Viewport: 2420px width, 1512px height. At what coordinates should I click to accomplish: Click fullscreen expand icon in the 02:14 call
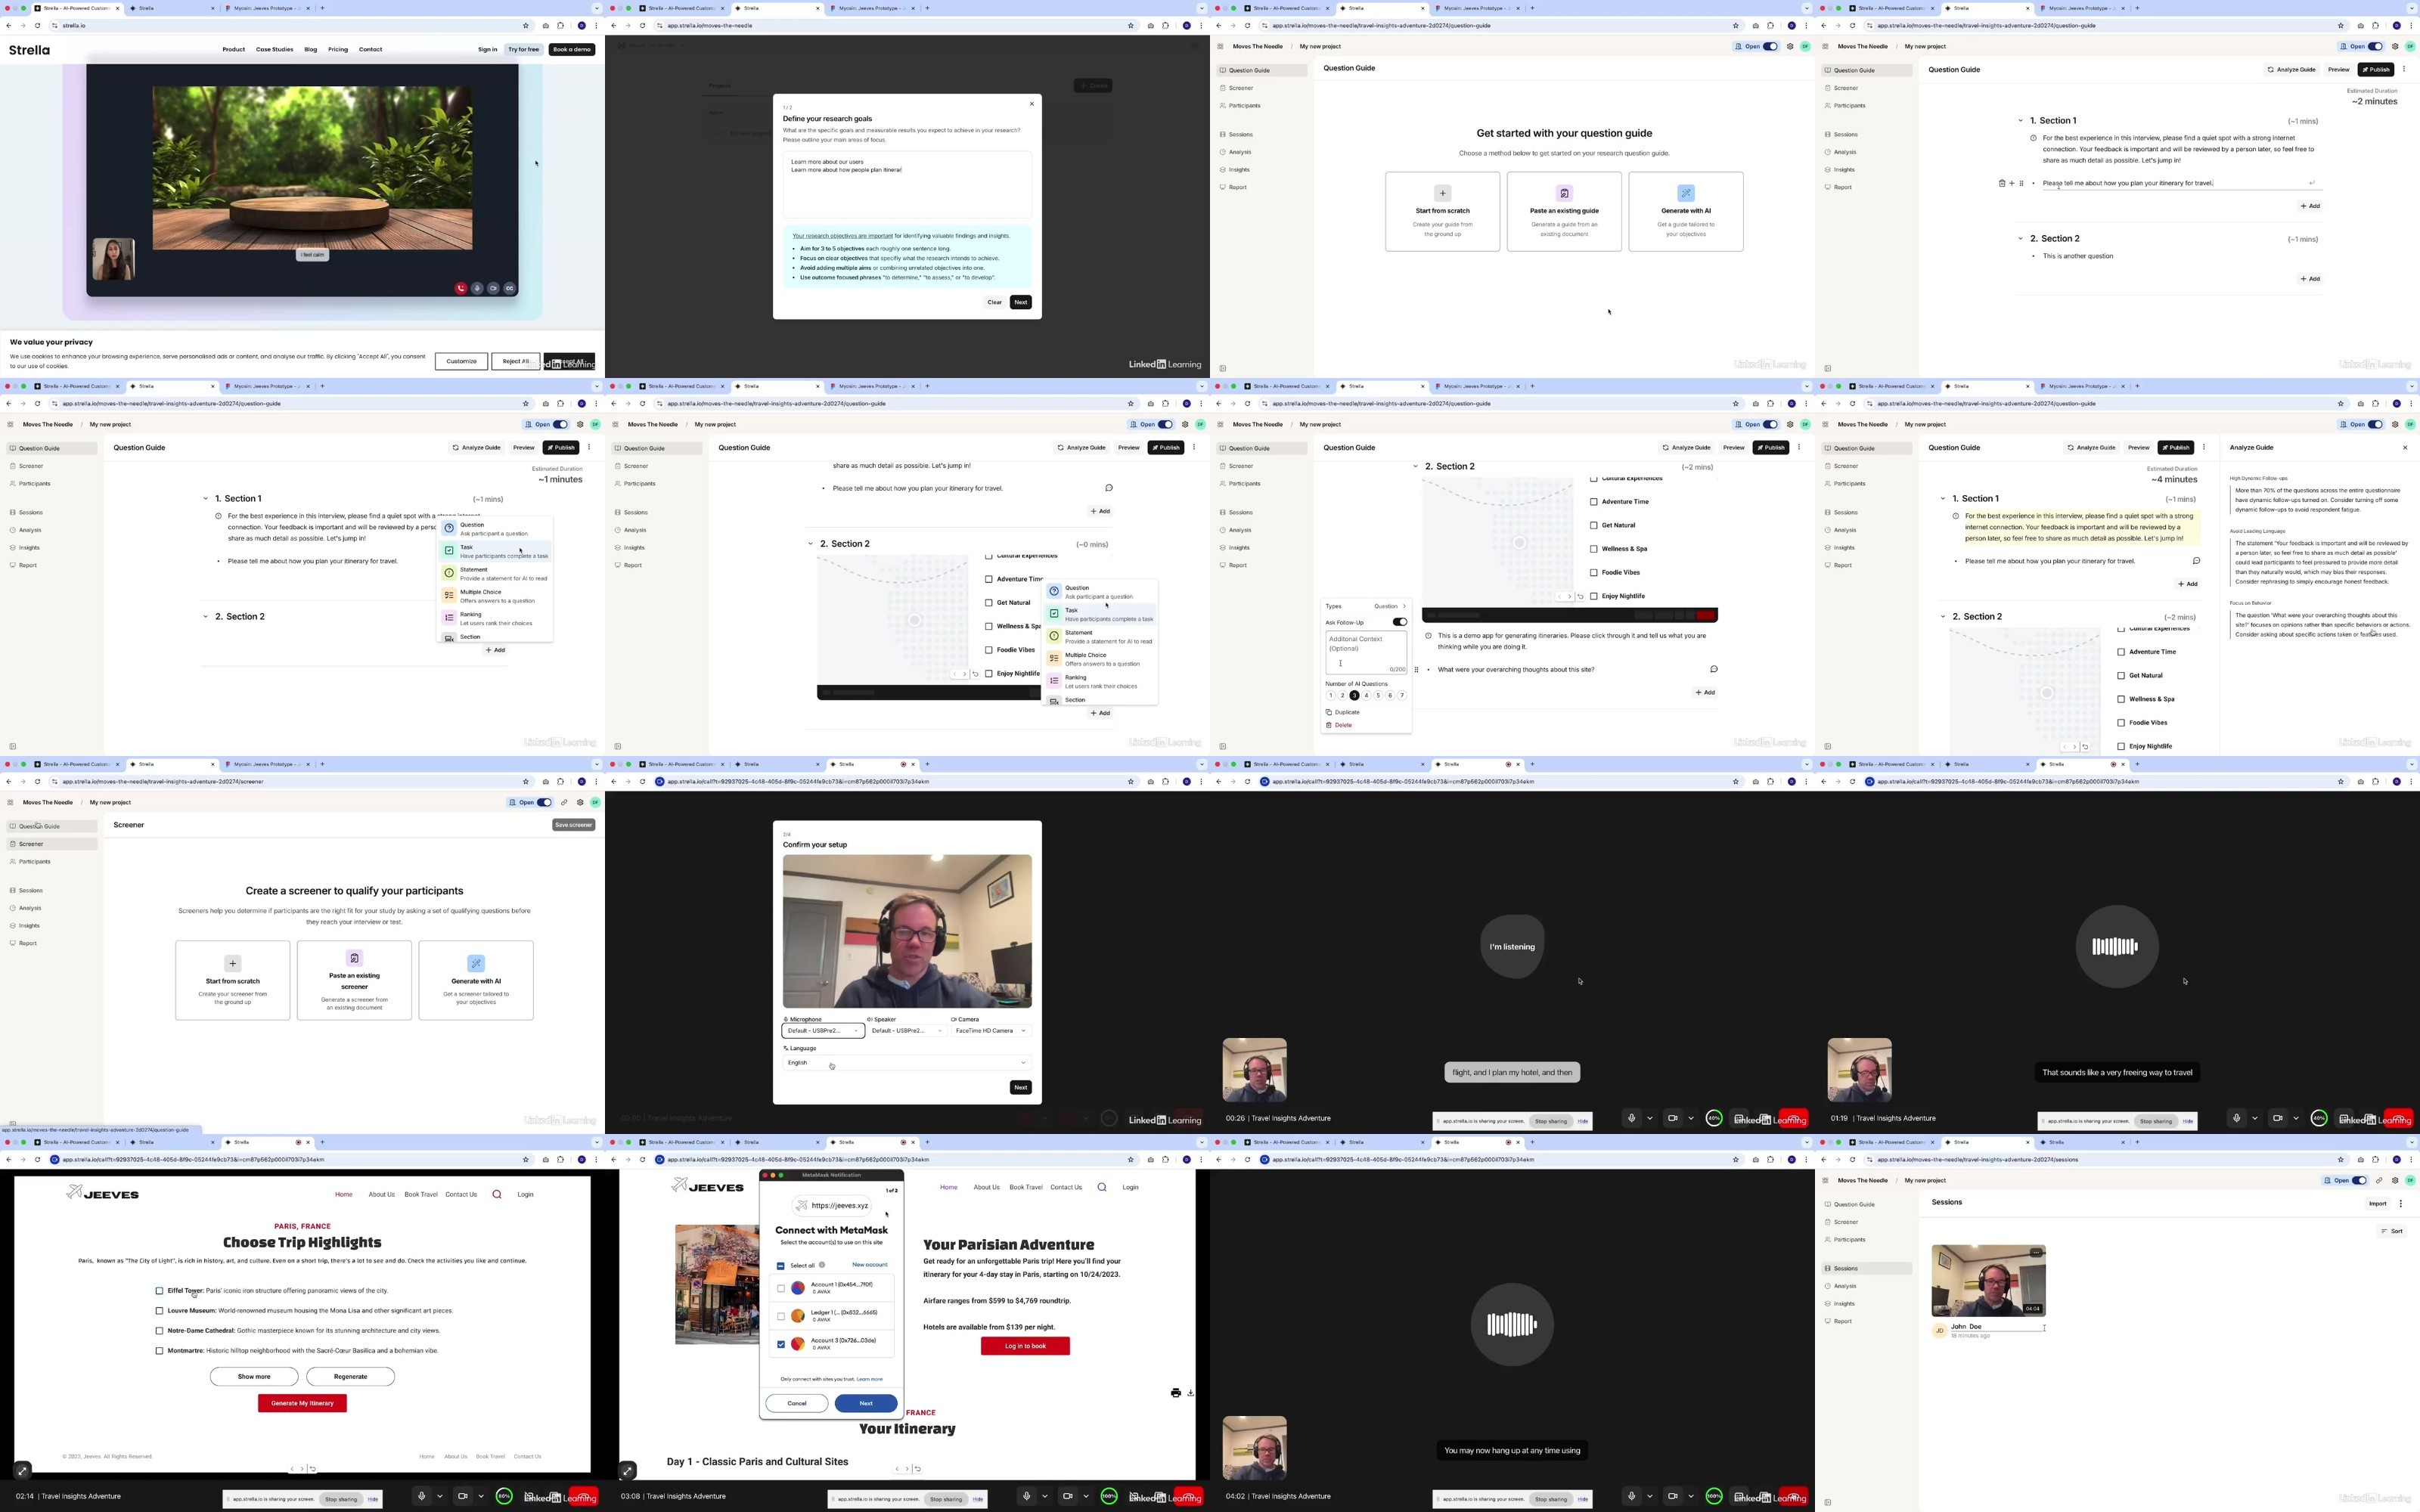click(22, 1470)
